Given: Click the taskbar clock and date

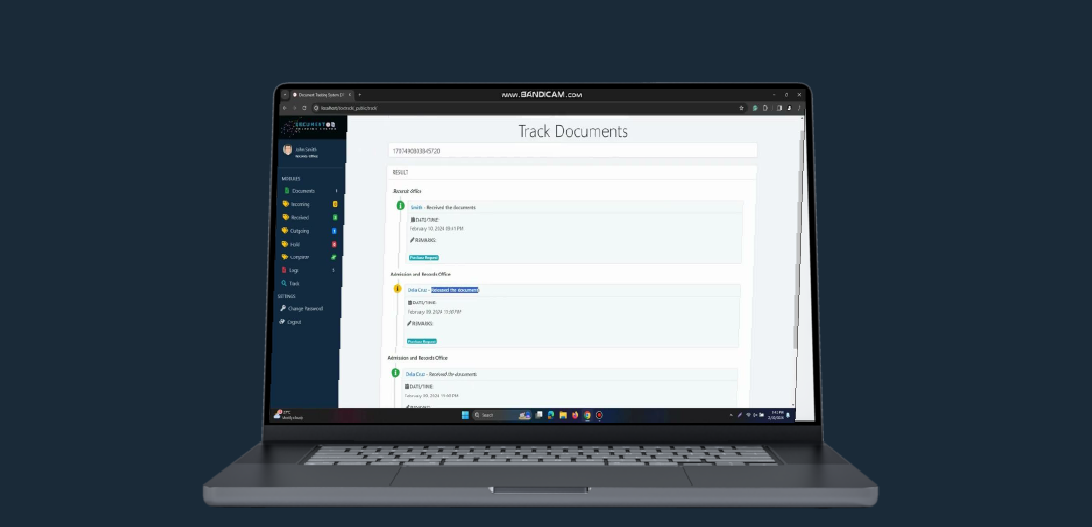Looking at the screenshot, I should pyautogui.click(x=777, y=415).
